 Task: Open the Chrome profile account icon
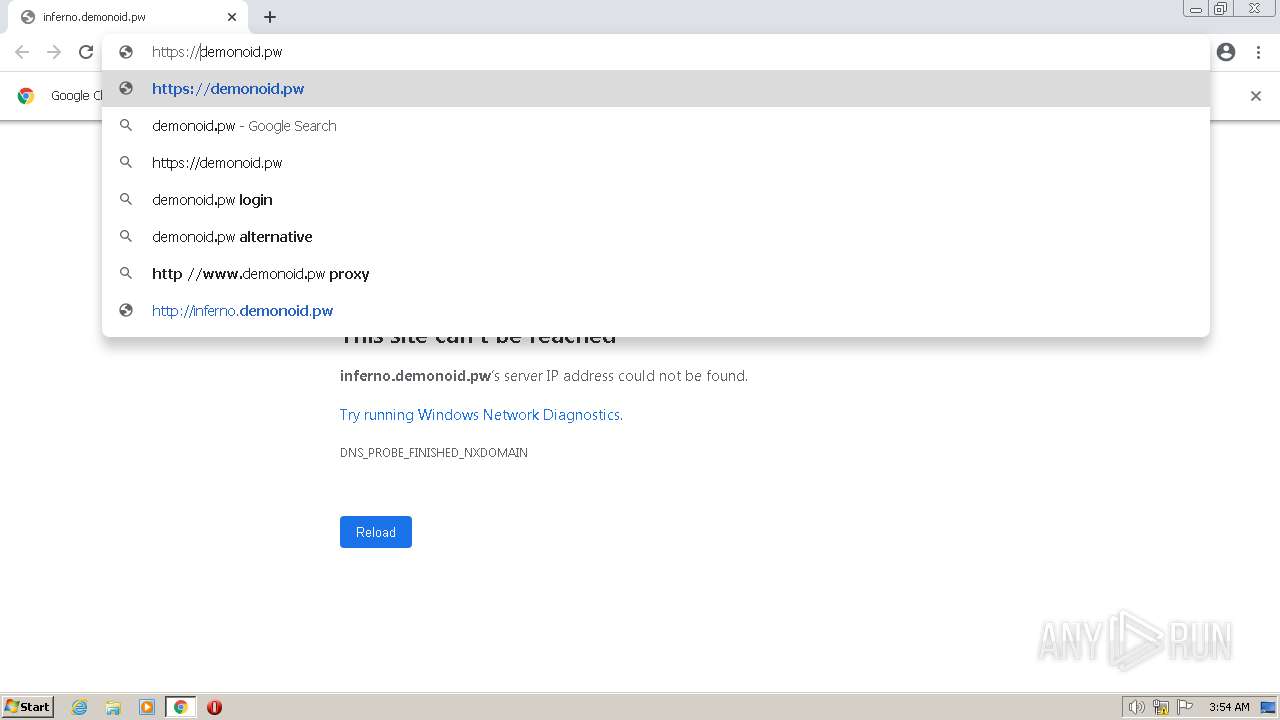click(x=1226, y=52)
